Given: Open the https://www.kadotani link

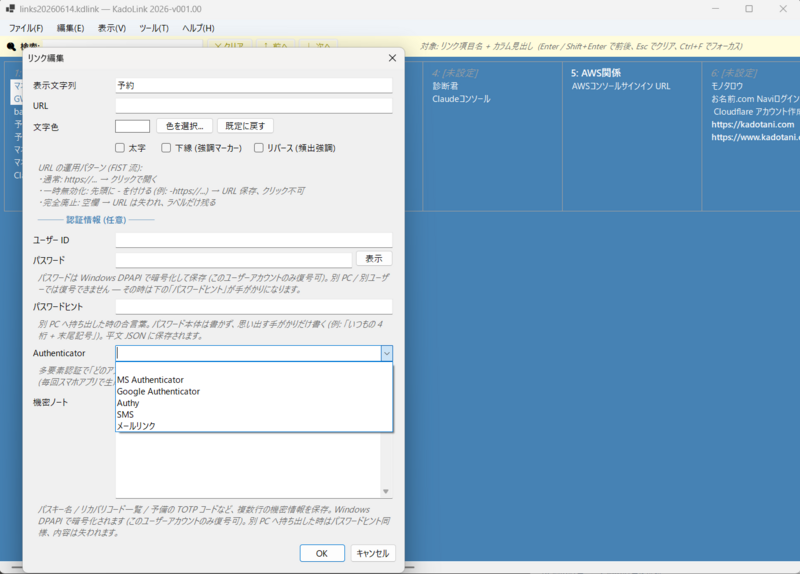Looking at the screenshot, I should (x=756, y=137).
